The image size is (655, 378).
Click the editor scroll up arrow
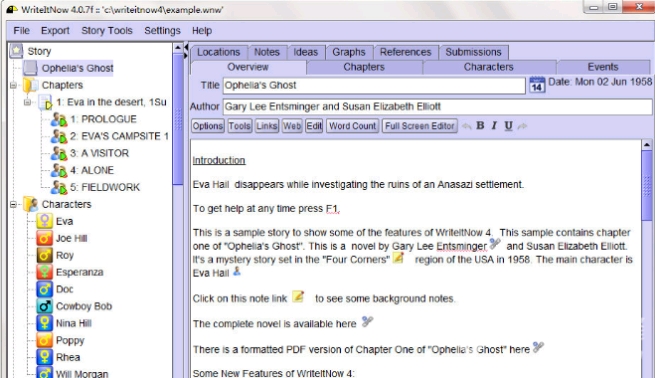click(x=647, y=145)
